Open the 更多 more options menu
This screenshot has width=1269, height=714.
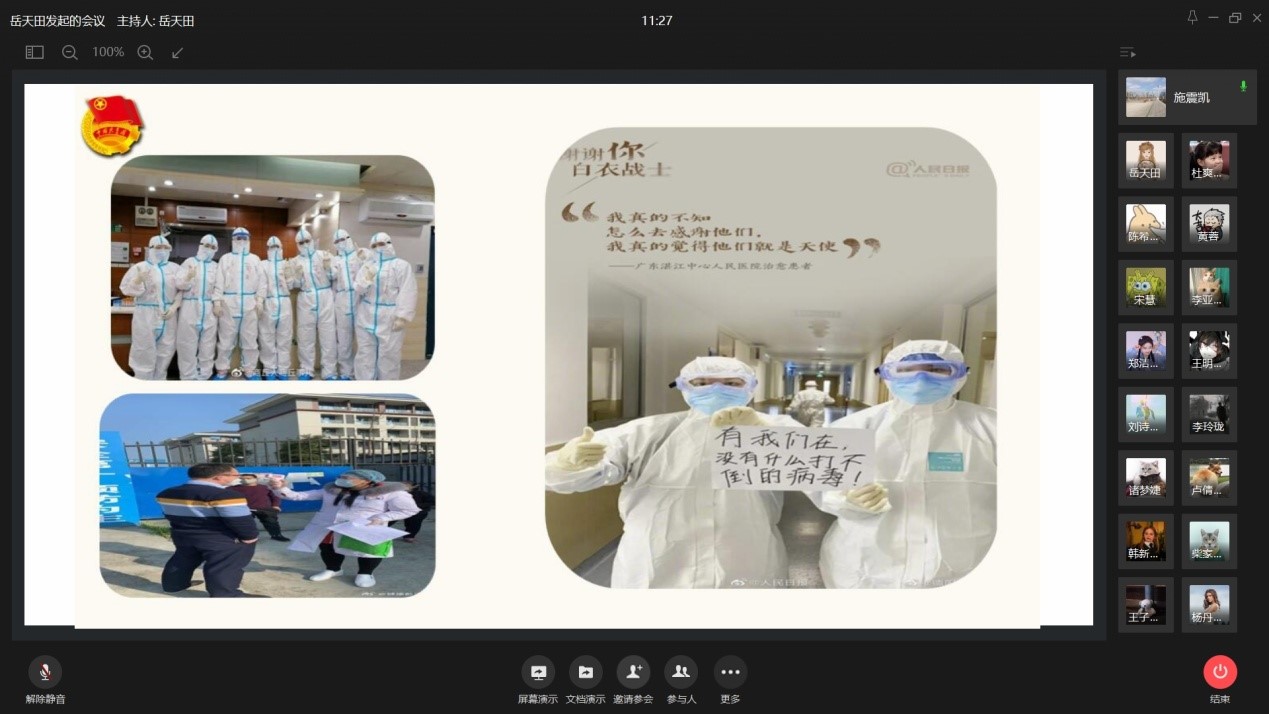[x=730, y=673]
